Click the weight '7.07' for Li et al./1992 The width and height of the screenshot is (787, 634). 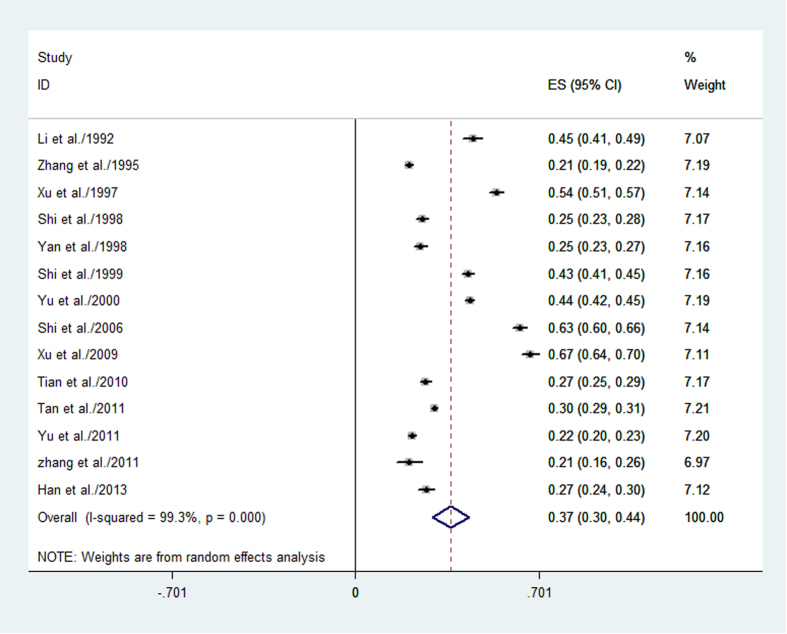pos(697,139)
